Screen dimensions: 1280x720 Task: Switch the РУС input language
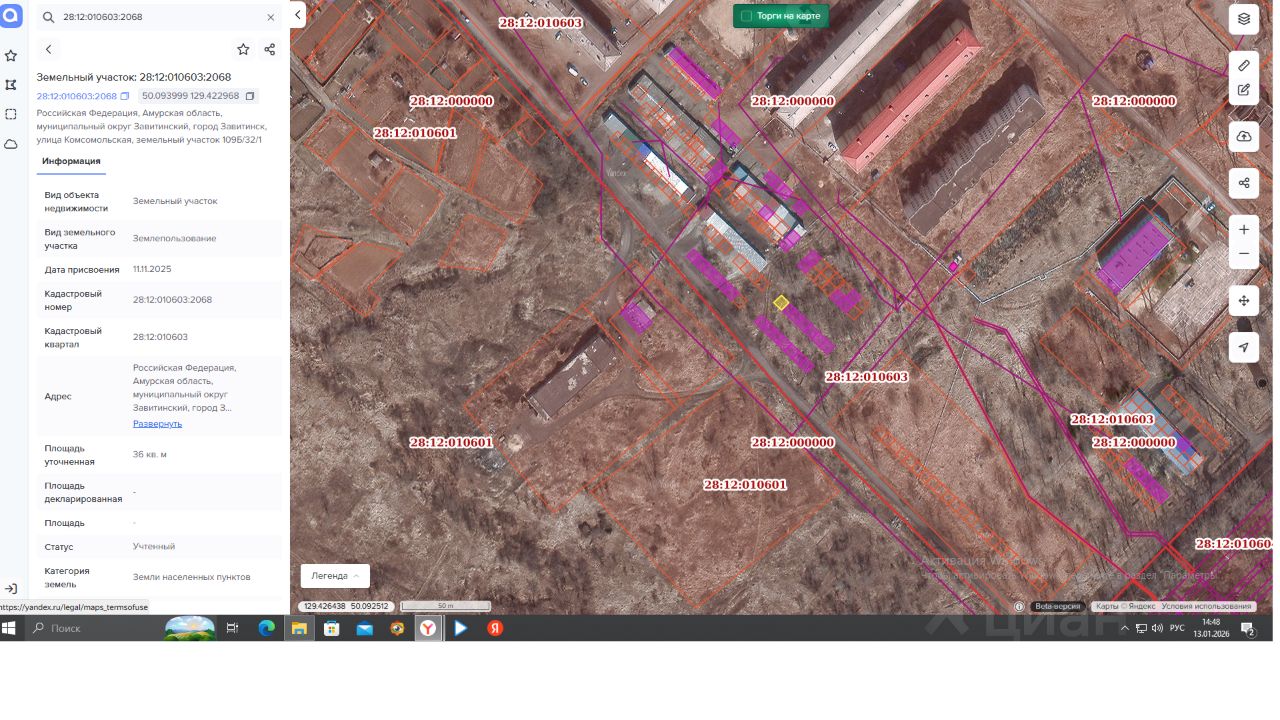(x=1177, y=628)
